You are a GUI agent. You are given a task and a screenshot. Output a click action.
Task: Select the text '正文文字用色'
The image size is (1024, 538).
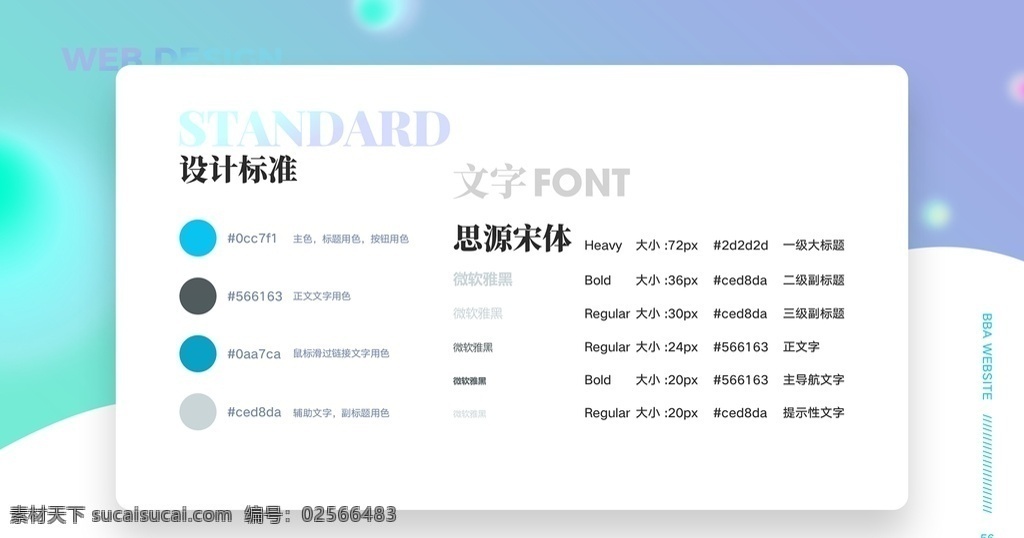click(x=322, y=296)
